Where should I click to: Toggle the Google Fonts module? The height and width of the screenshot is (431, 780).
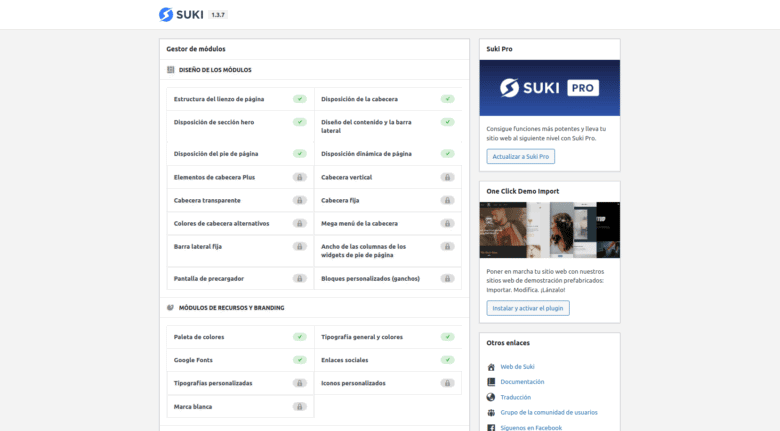(x=299, y=360)
